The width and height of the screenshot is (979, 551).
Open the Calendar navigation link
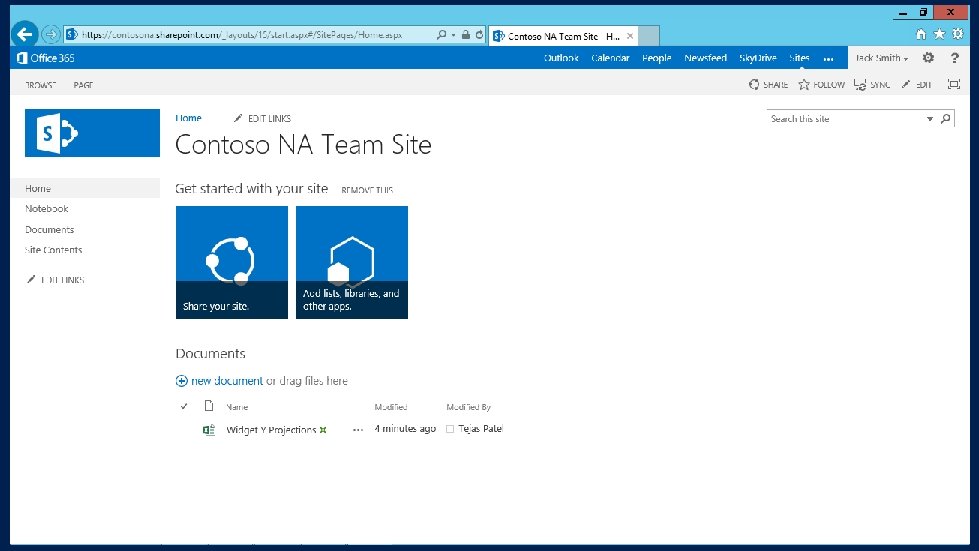(x=610, y=58)
